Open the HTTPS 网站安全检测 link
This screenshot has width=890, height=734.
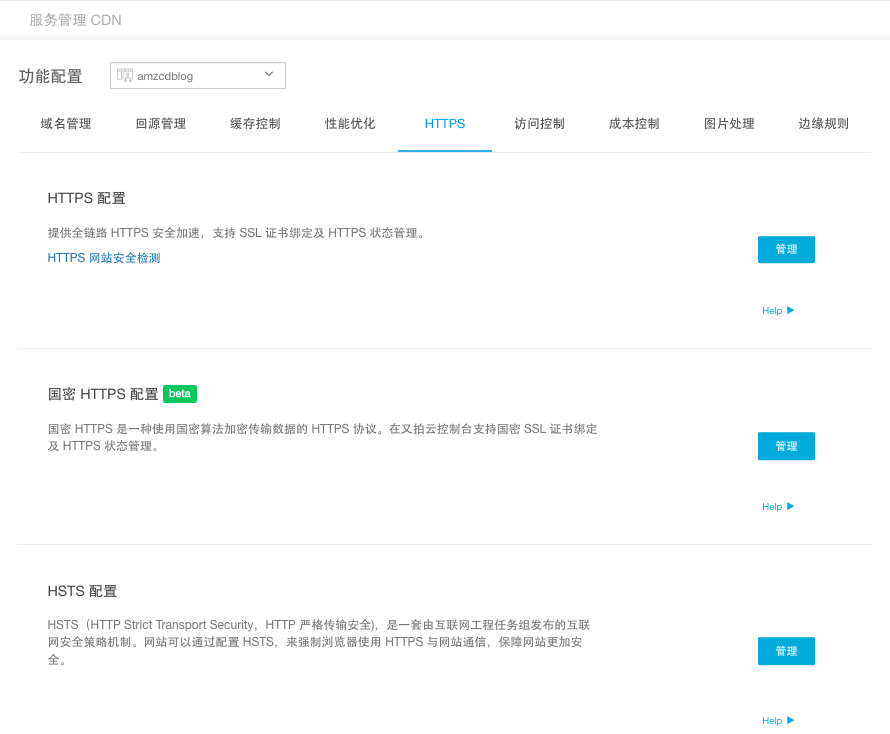point(104,258)
